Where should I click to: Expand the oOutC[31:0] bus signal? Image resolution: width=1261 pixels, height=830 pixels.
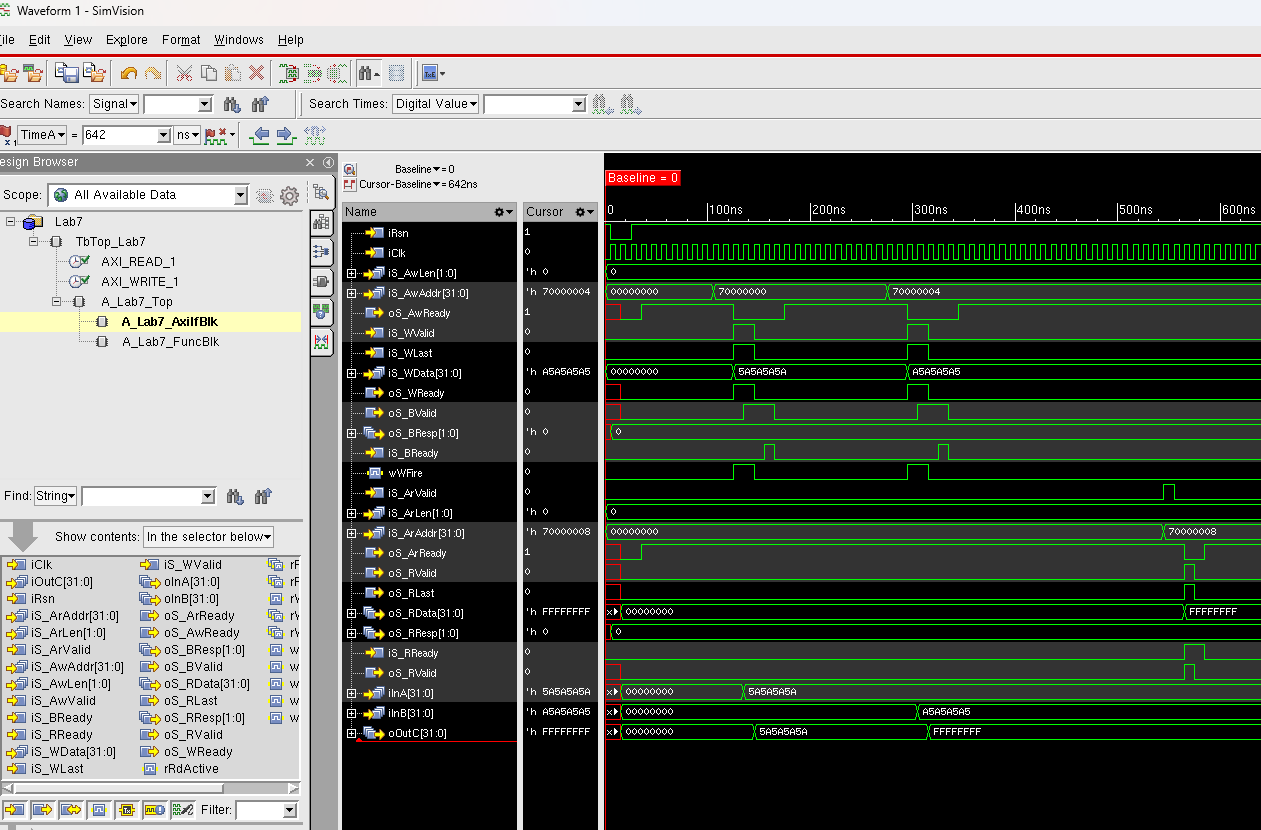point(351,733)
